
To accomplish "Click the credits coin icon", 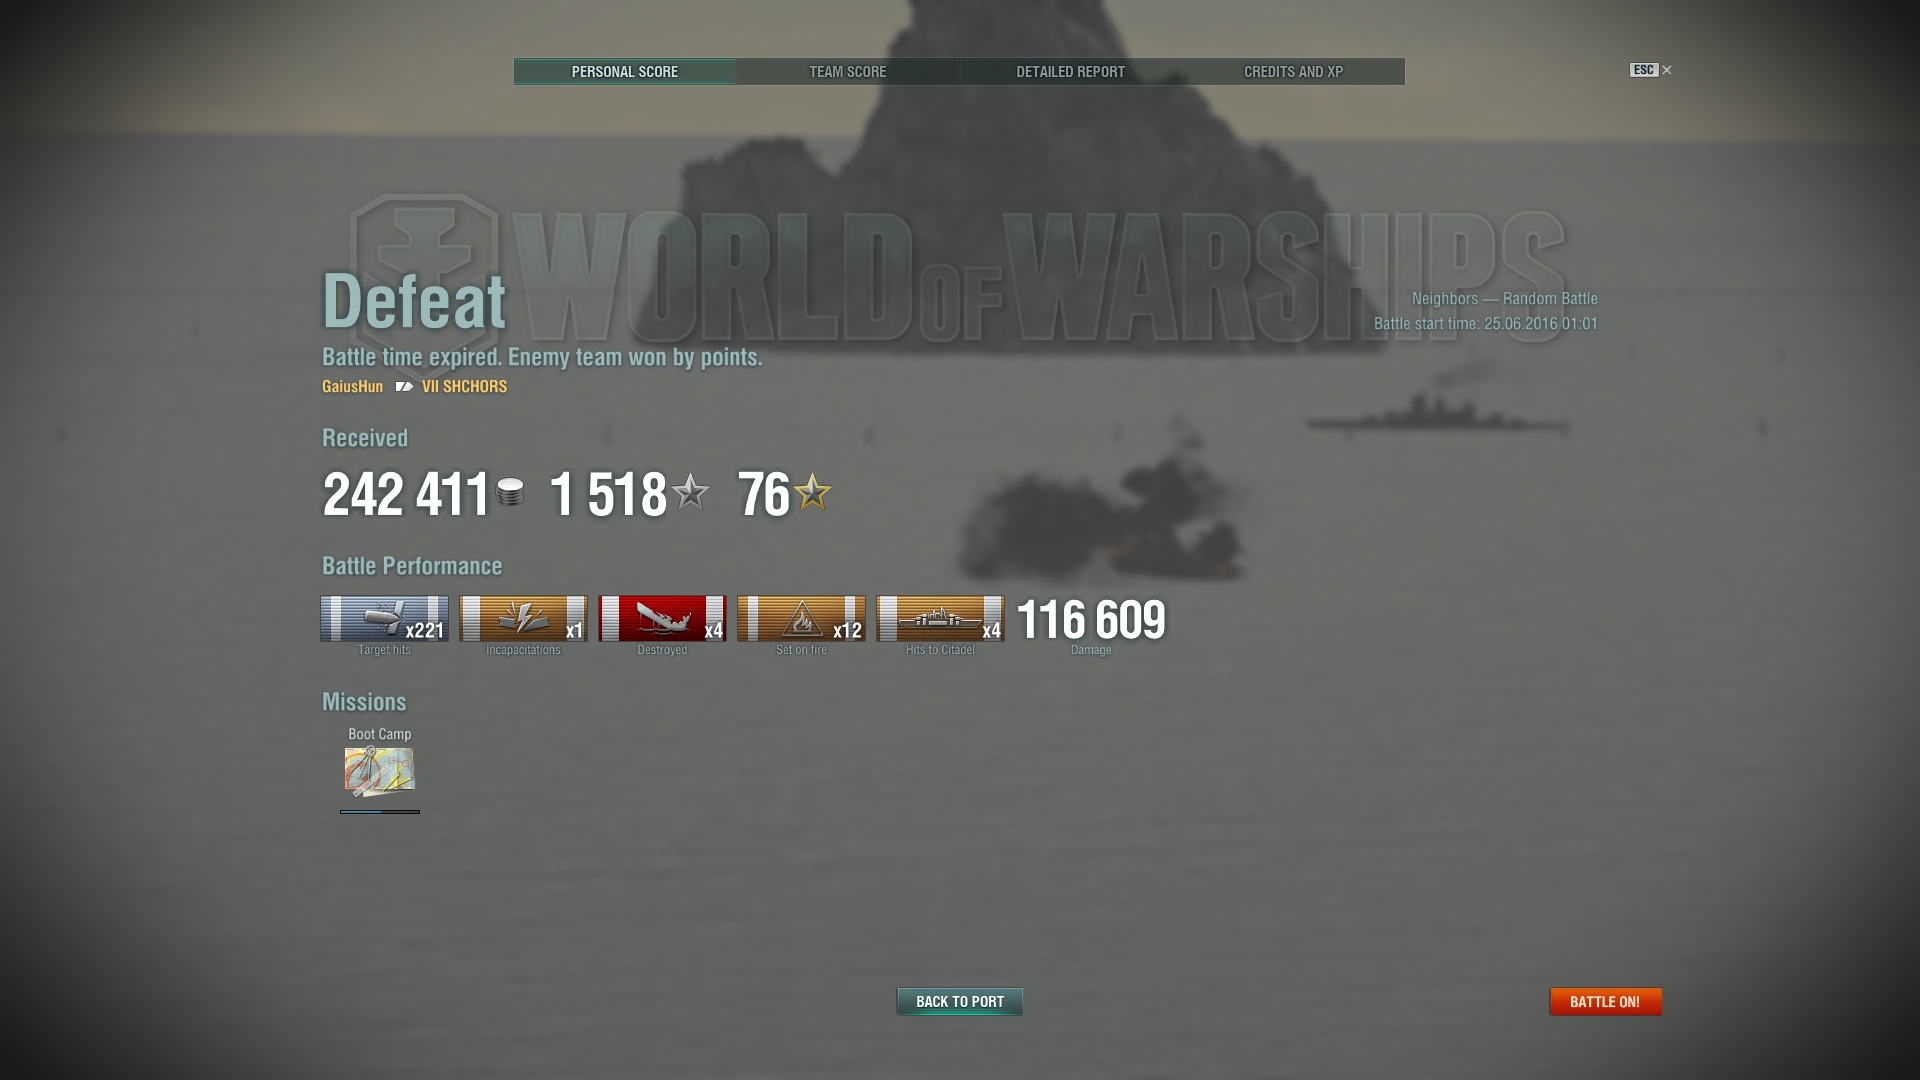I will tap(510, 492).
